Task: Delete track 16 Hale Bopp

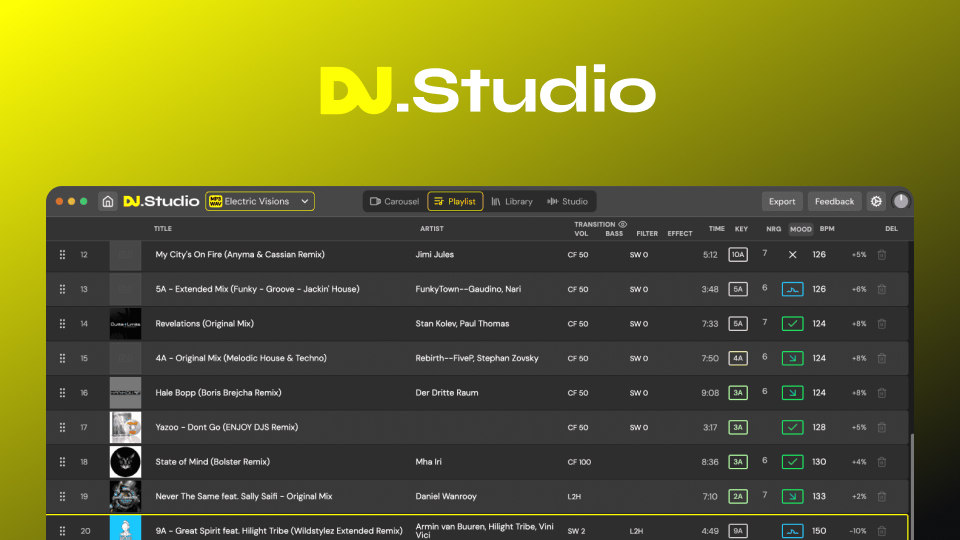Action: pyautogui.click(x=882, y=393)
